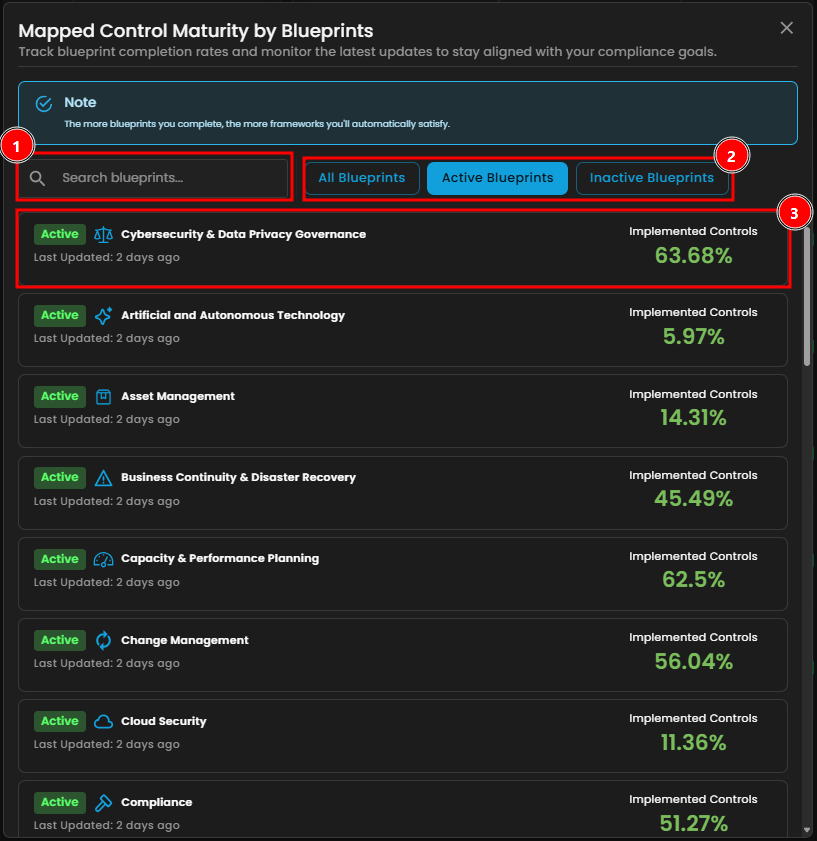
Task: Open the Cloud Security blueprint title
Action: tap(163, 721)
